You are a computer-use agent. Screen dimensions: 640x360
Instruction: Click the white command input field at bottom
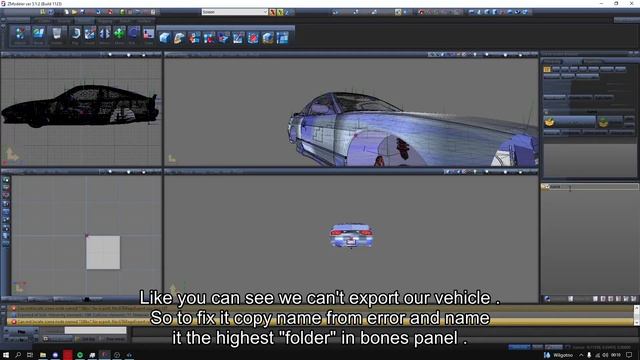click(96, 330)
